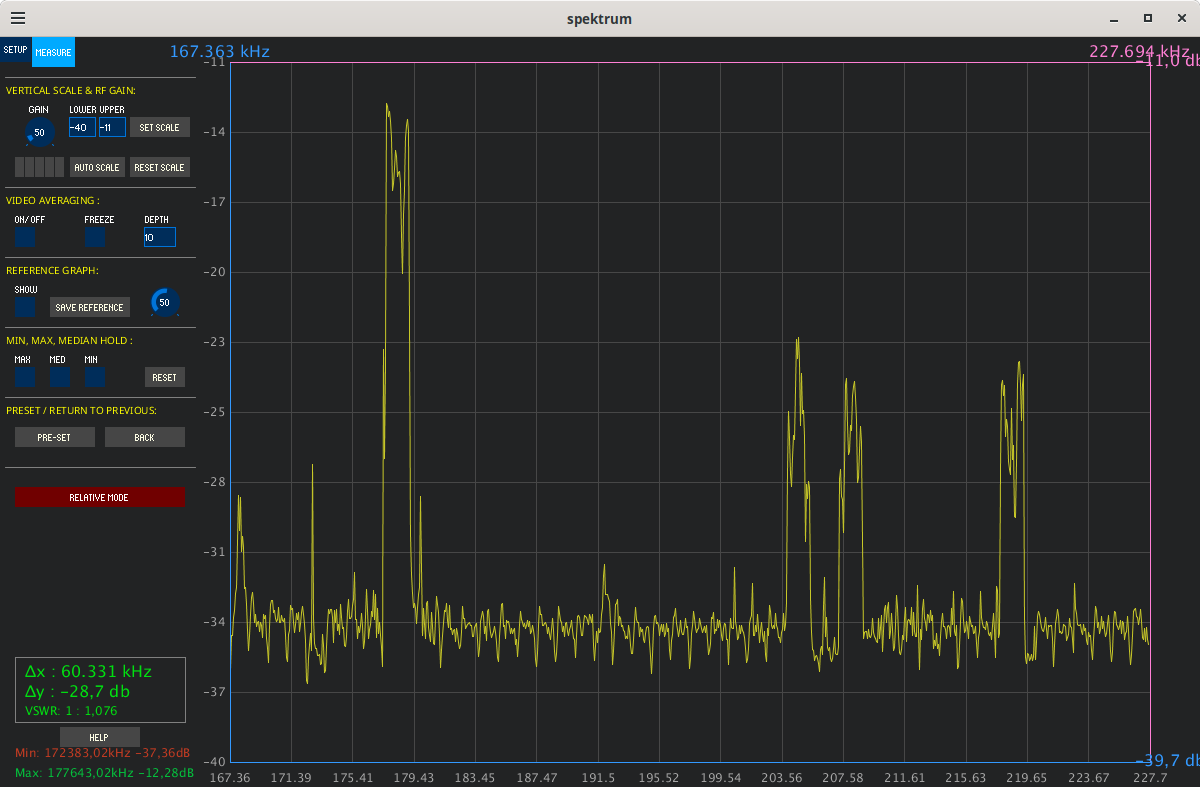Click the LOWER scale input field
Viewport: 1200px width, 787px height.
pyautogui.click(x=82, y=127)
